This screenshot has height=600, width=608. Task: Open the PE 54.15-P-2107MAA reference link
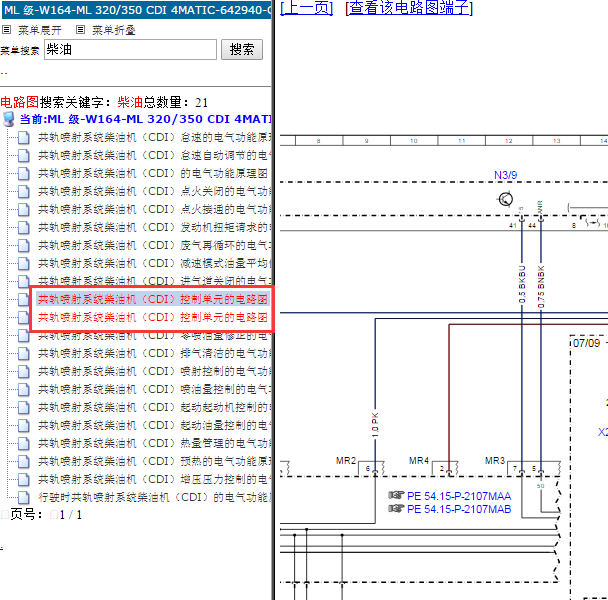tap(459, 496)
